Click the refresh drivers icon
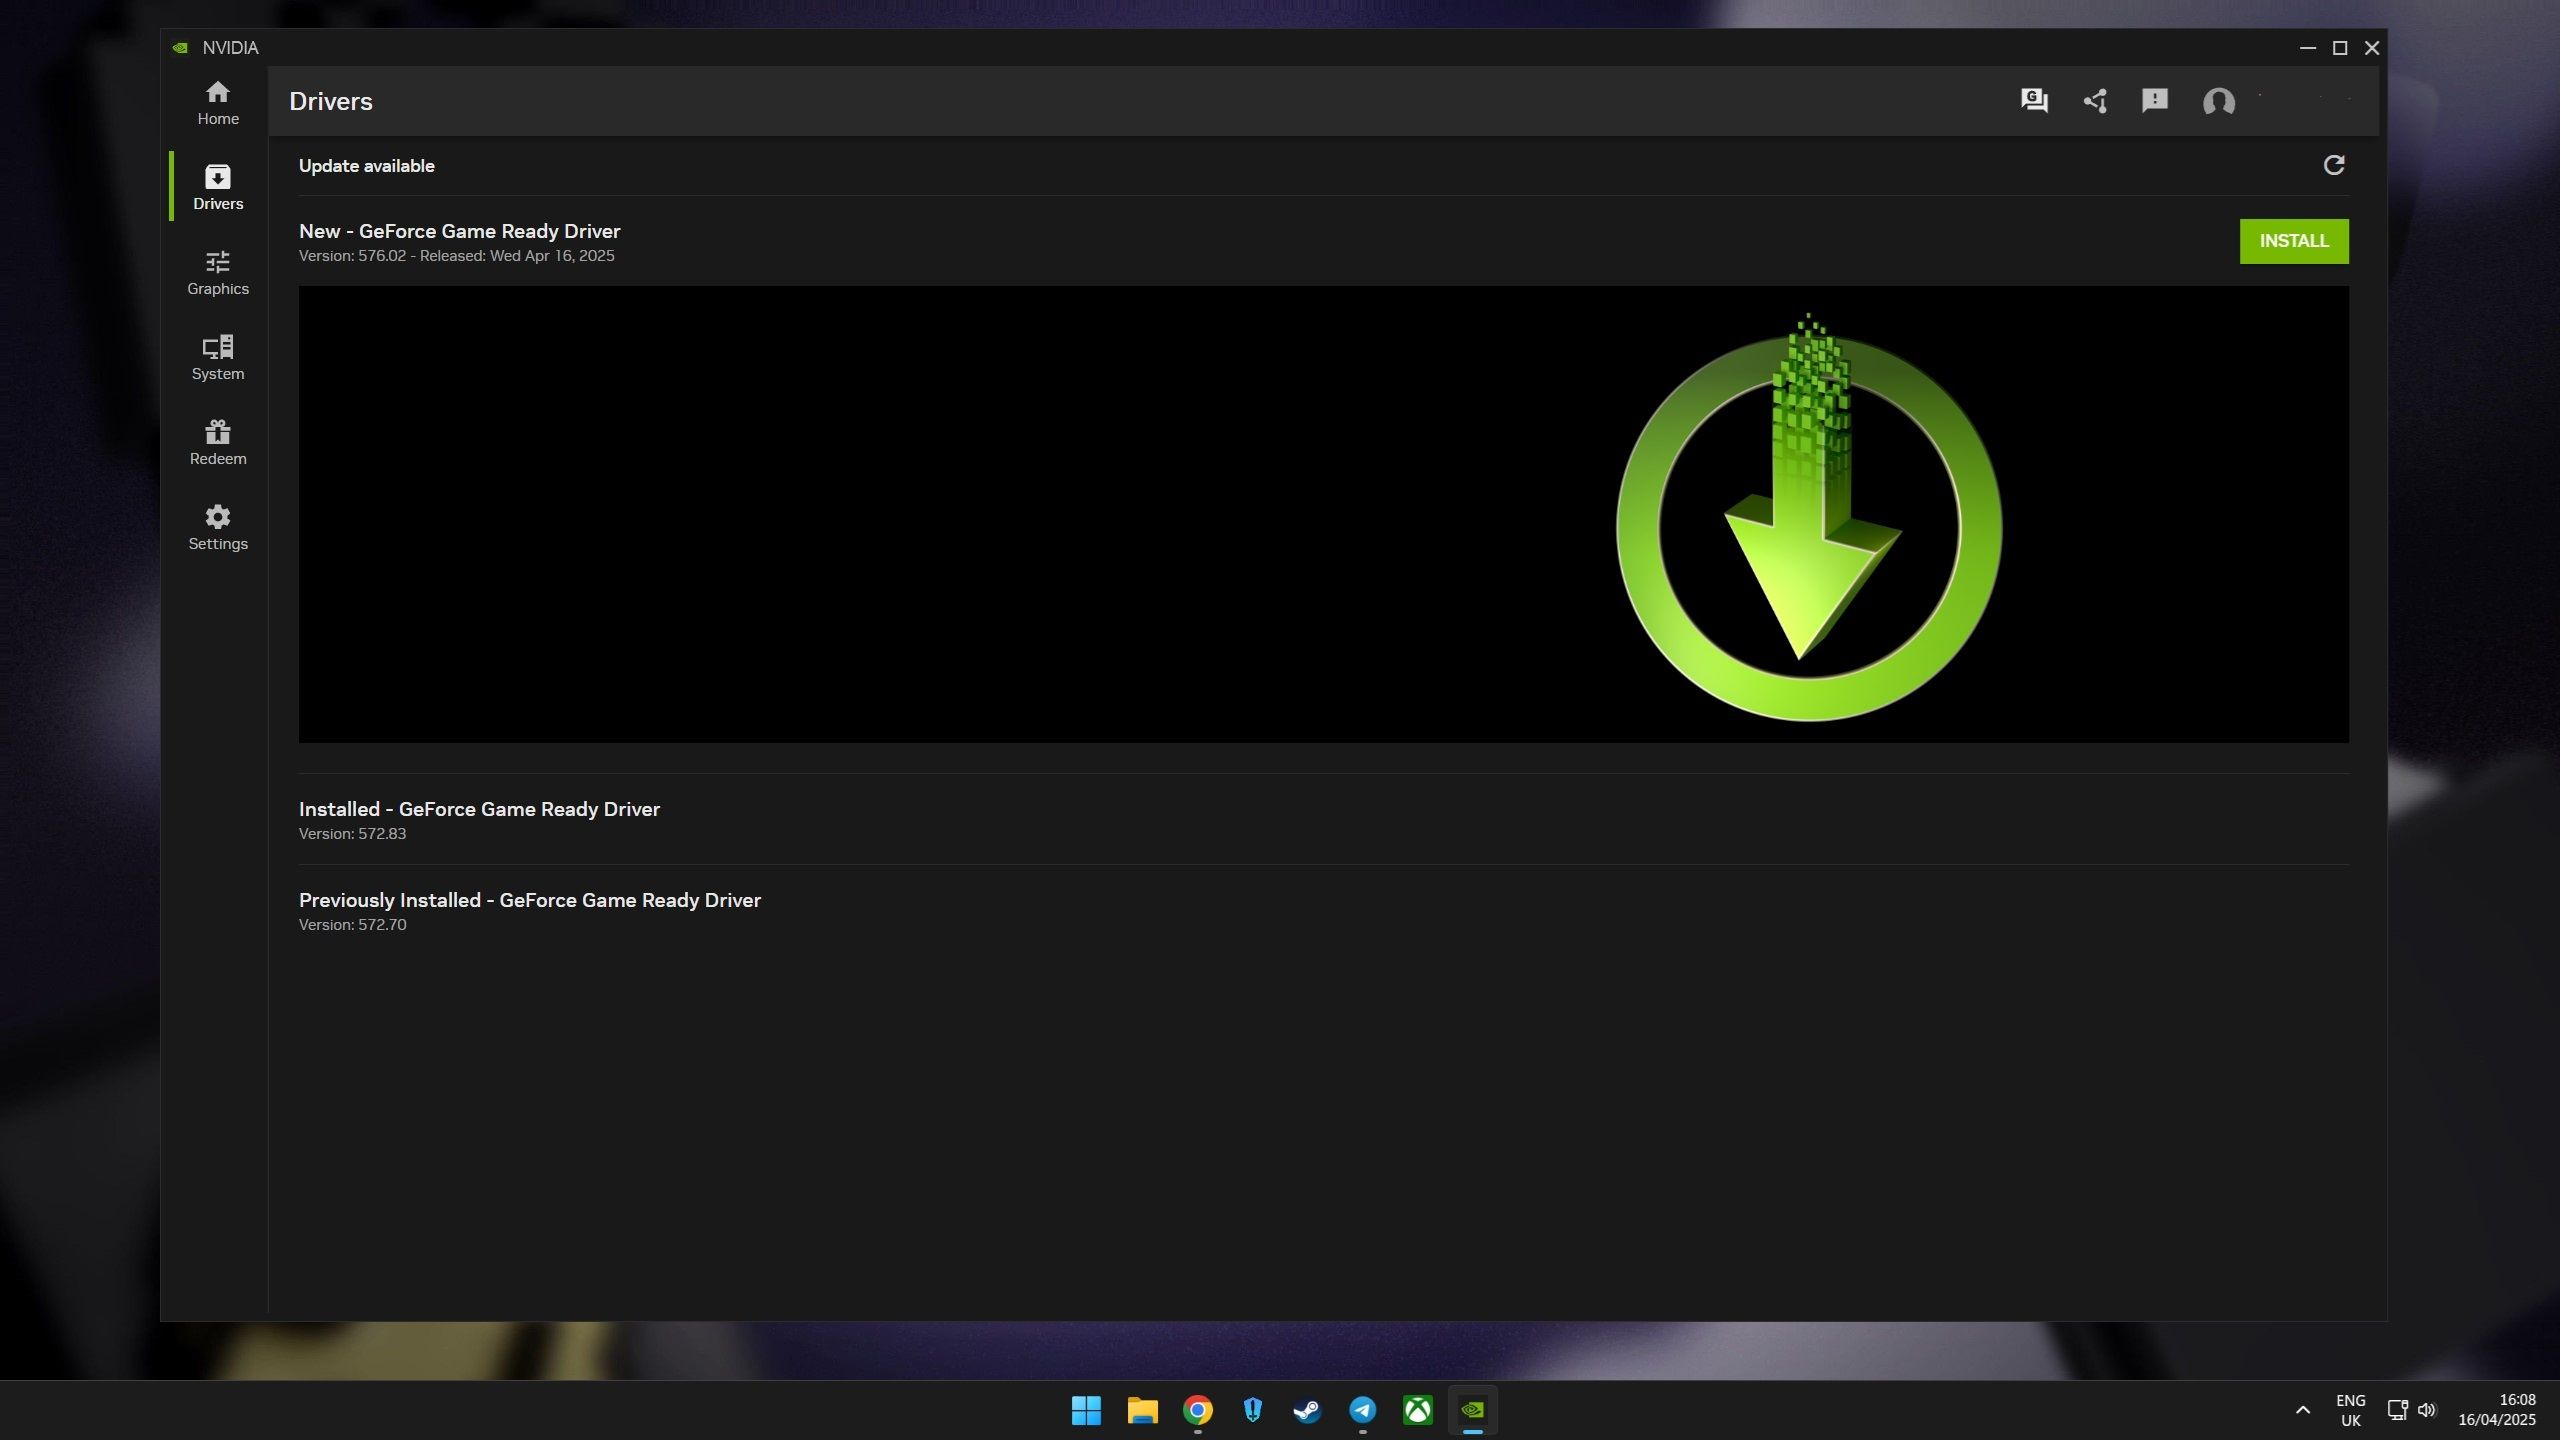The width and height of the screenshot is (2560, 1440). click(2333, 165)
